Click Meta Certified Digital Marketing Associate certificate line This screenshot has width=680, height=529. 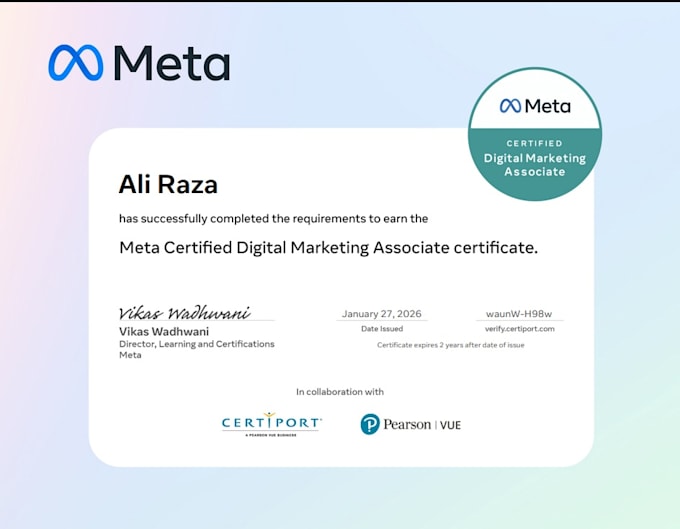coord(328,248)
